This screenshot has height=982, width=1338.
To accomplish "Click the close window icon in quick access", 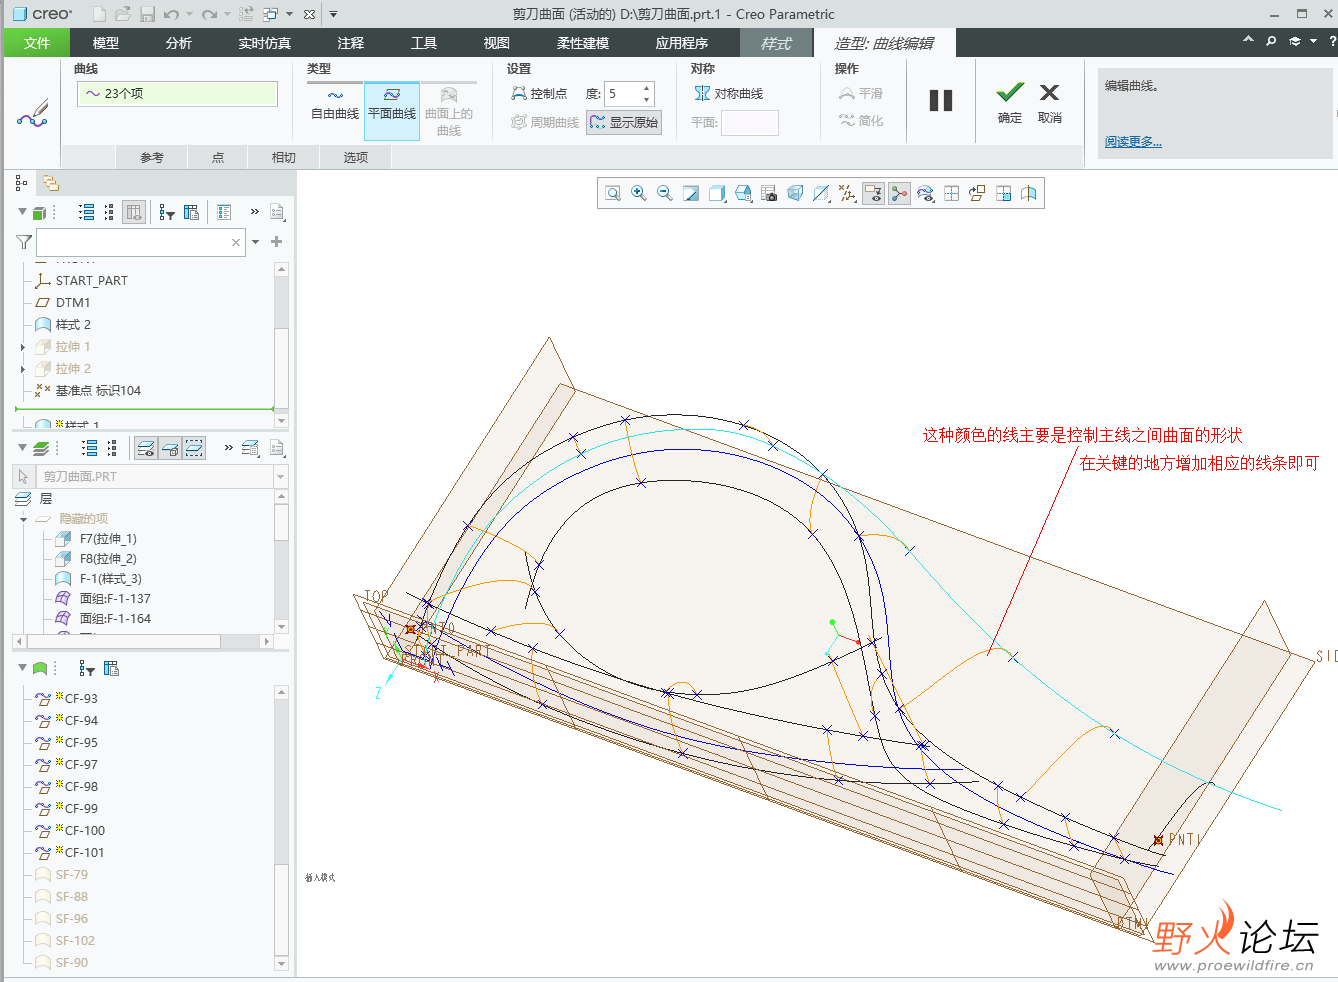I will click(x=310, y=14).
